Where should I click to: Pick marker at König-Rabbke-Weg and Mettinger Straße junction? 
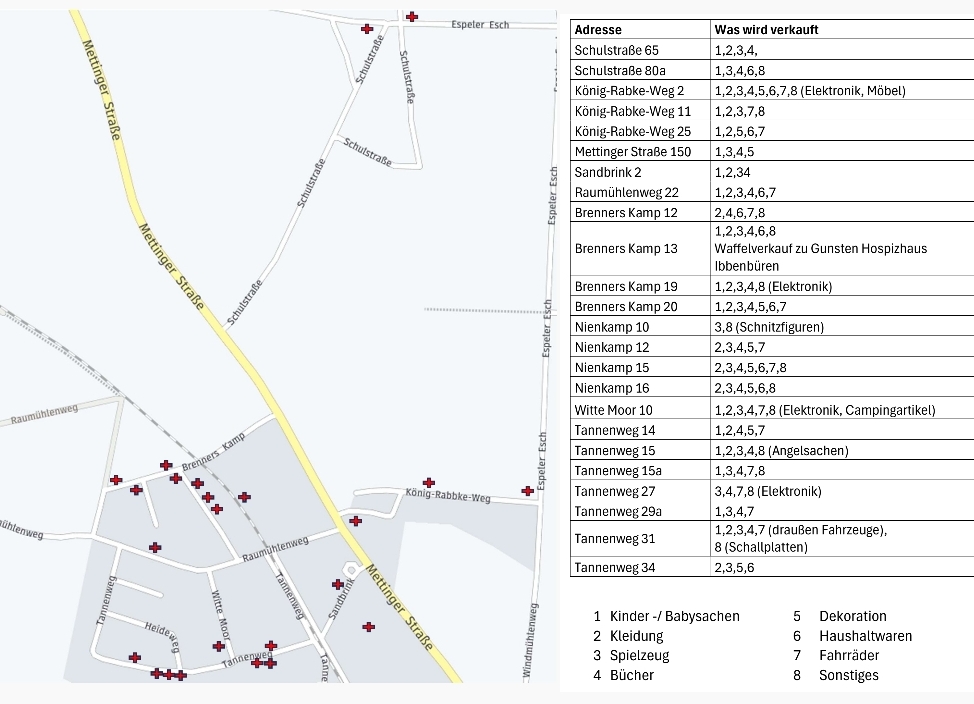point(355,521)
